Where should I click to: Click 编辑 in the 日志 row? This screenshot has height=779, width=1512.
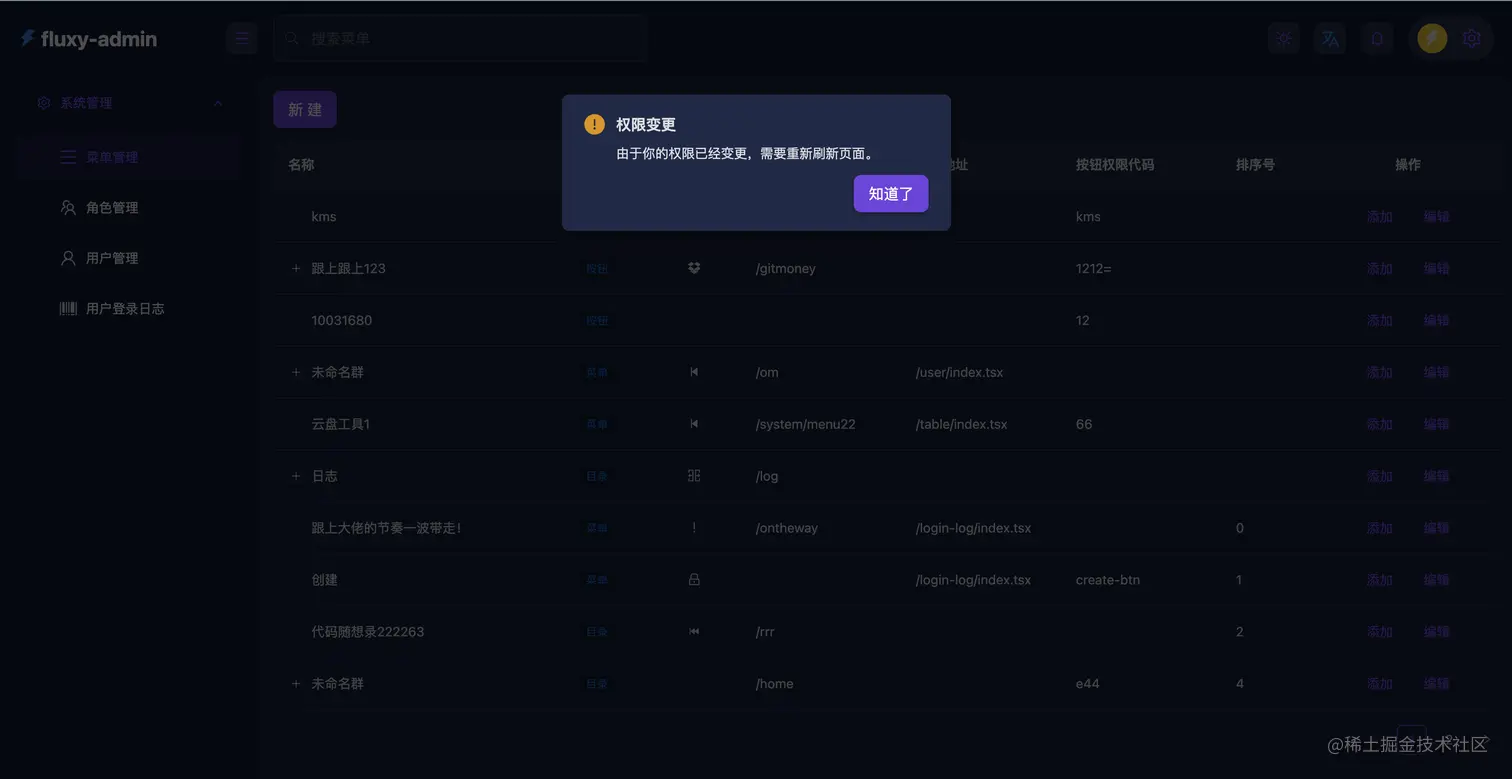[x=1437, y=476]
